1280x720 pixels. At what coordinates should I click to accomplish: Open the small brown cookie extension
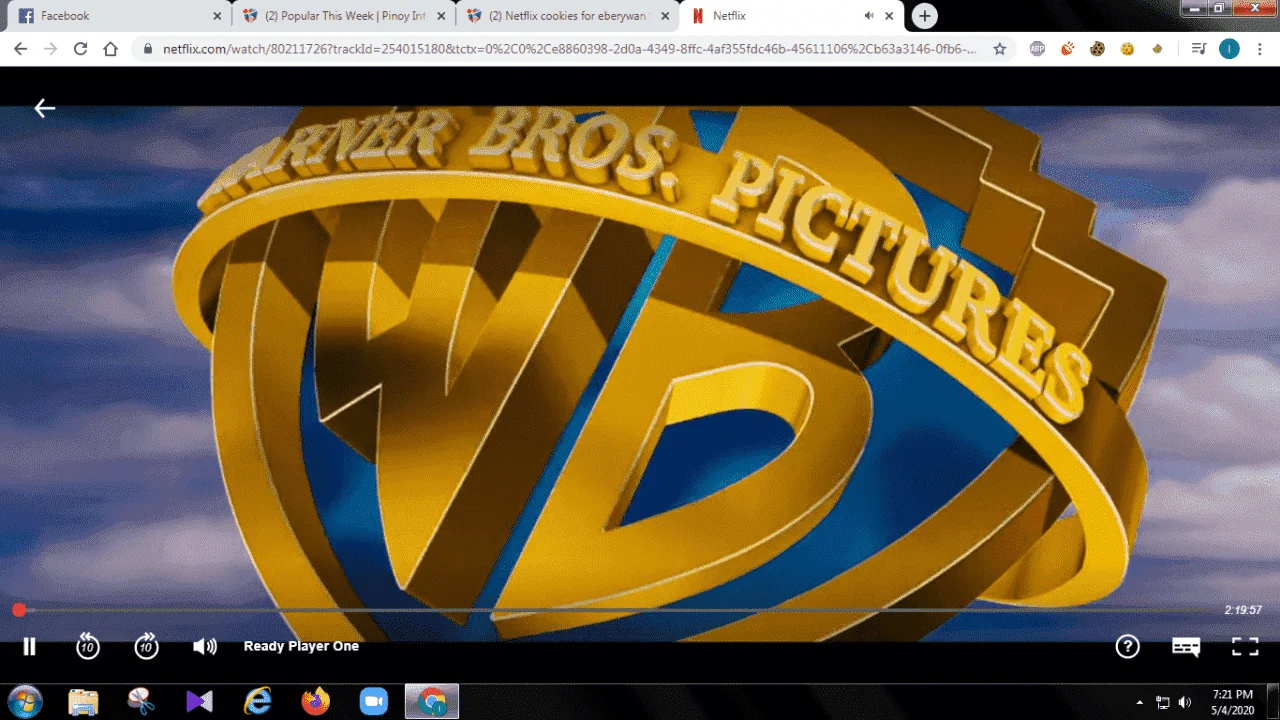pyautogui.click(x=1157, y=48)
